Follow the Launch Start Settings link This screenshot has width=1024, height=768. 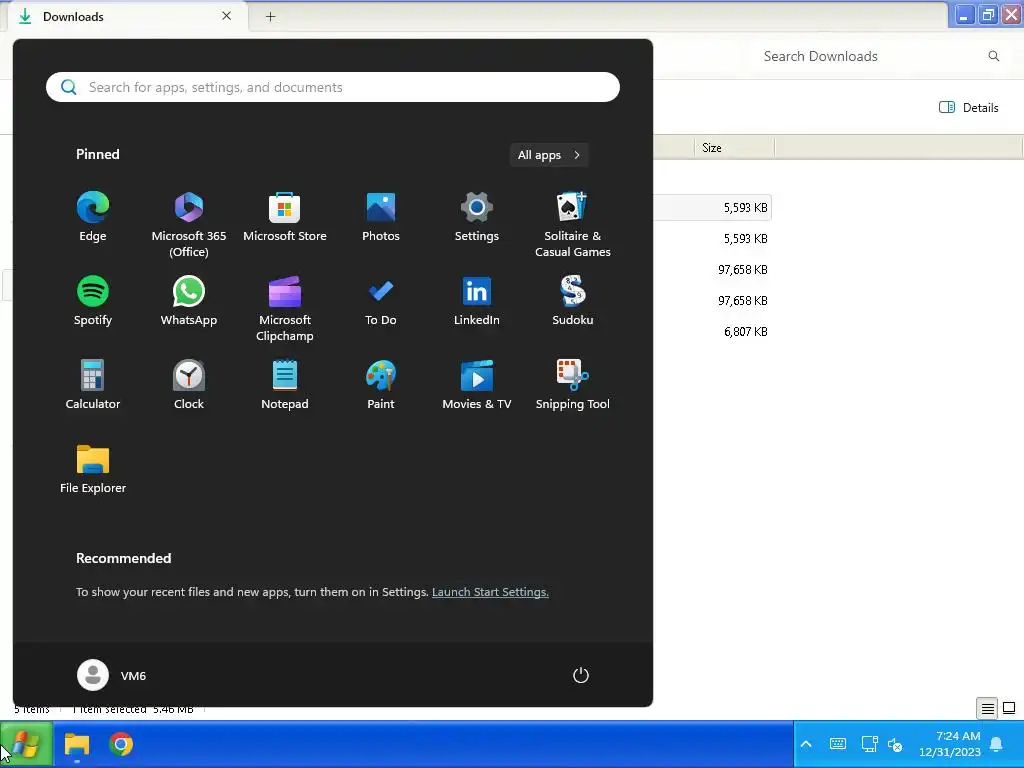(x=490, y=592)
